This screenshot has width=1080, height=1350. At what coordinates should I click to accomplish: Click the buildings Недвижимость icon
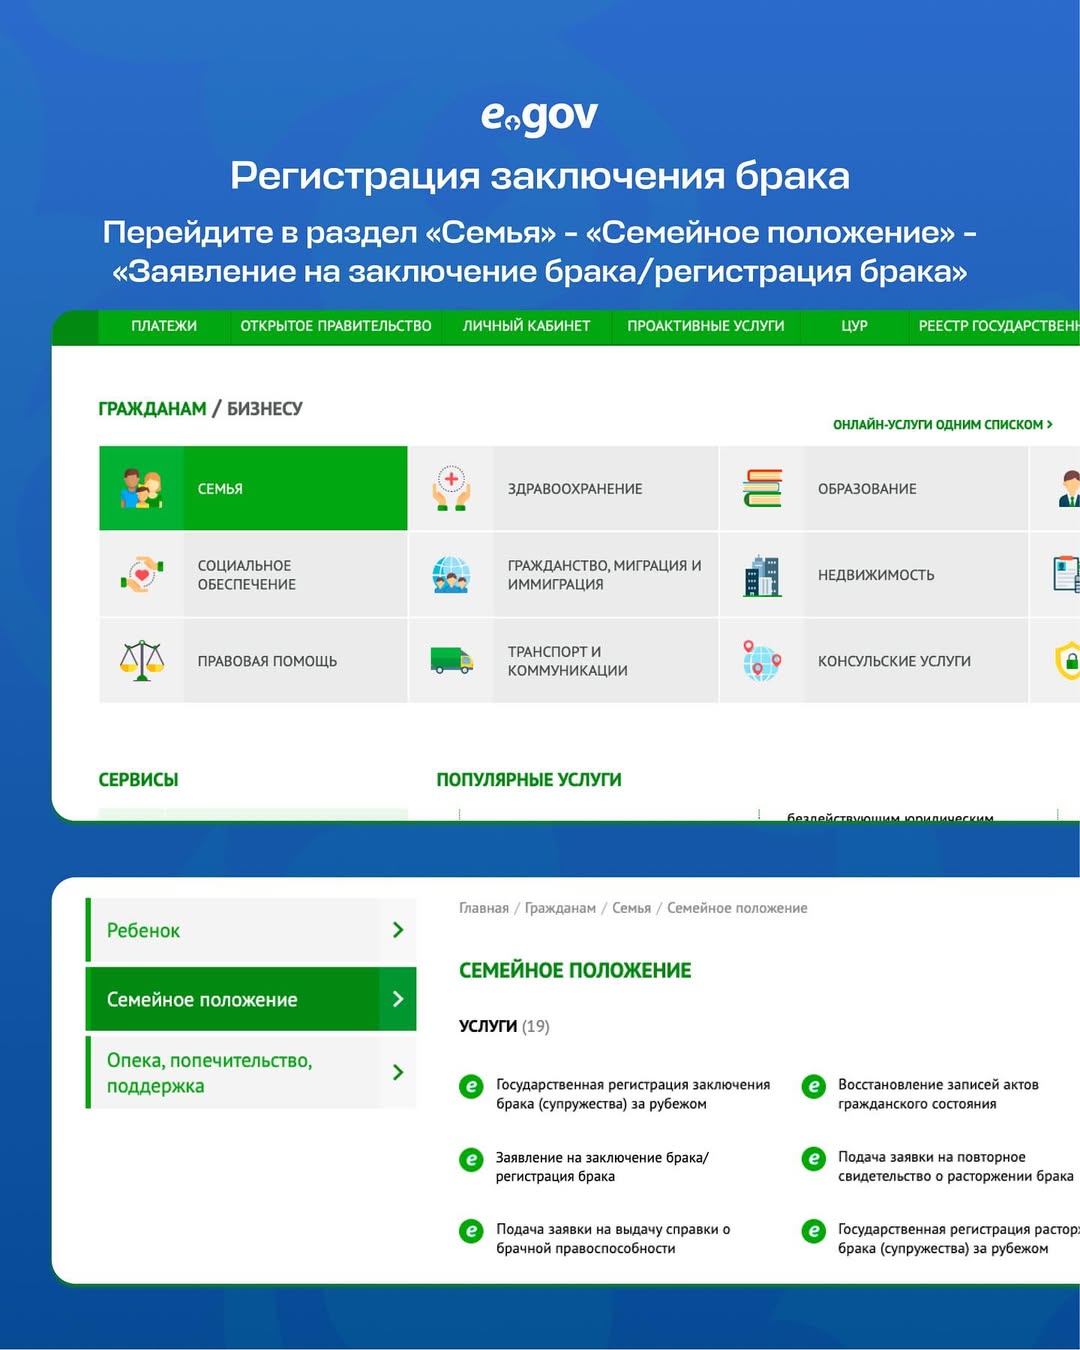click(x=762, y=575)
